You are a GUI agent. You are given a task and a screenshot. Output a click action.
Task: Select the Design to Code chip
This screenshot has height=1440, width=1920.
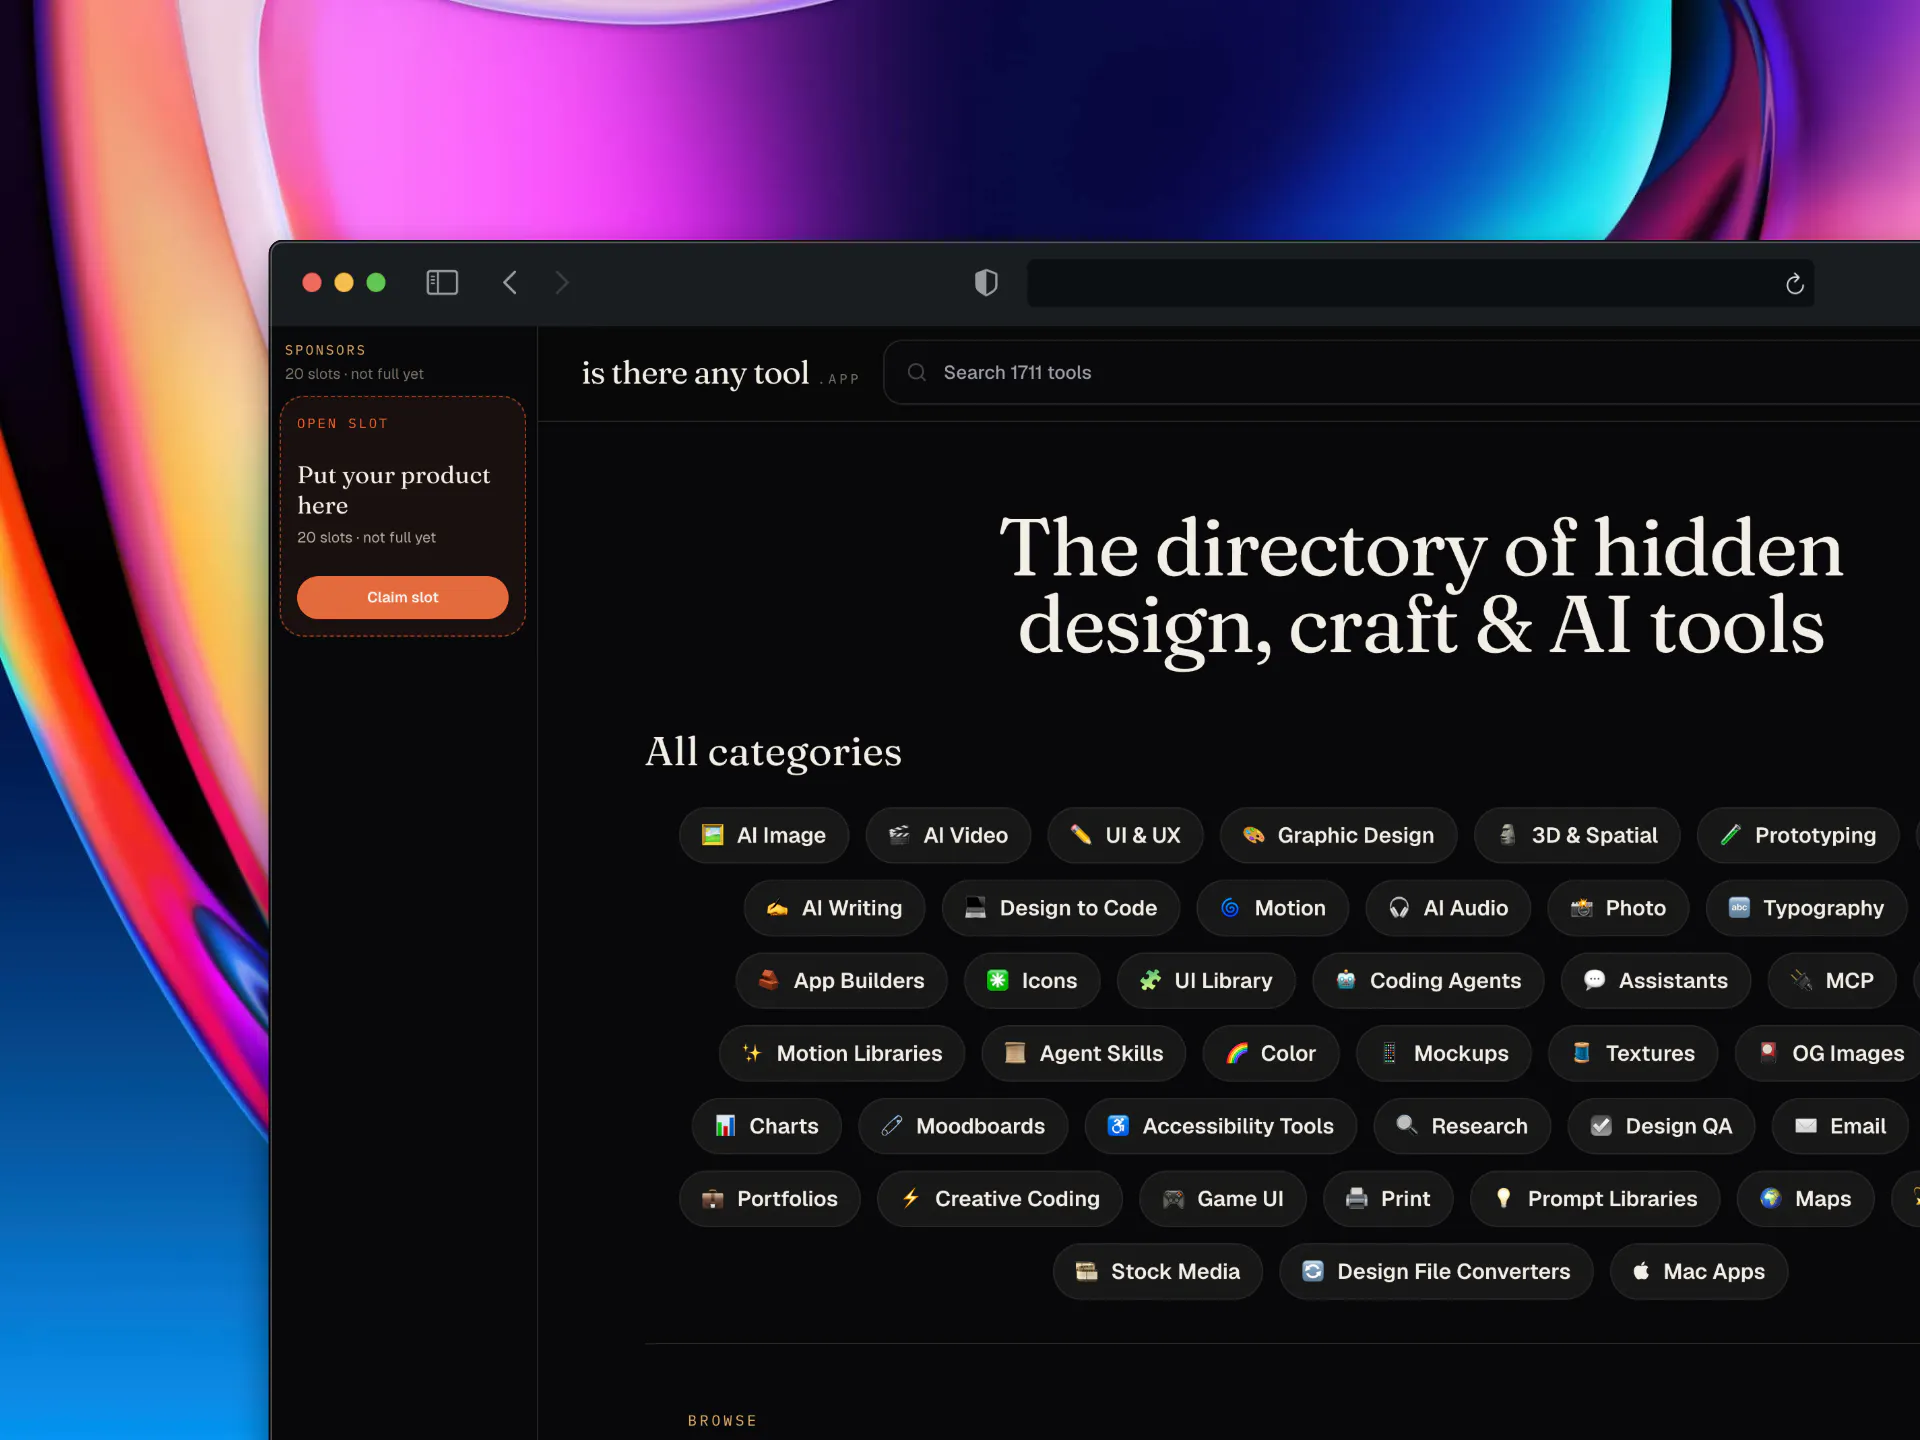pyautogui.click(x=1061, y=908)
